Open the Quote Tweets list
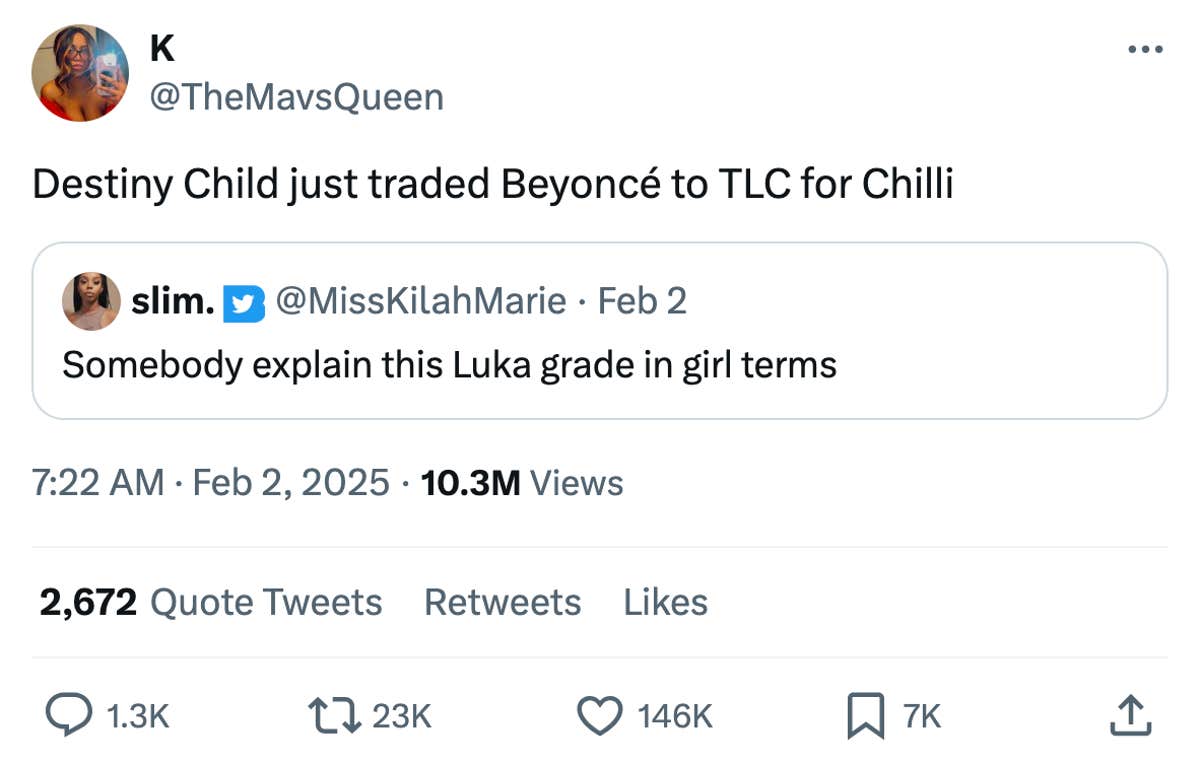 point(211,602)
